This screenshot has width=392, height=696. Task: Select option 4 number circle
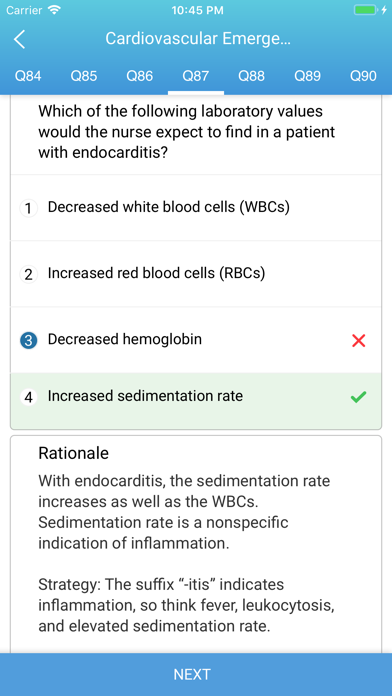[29, 397]
